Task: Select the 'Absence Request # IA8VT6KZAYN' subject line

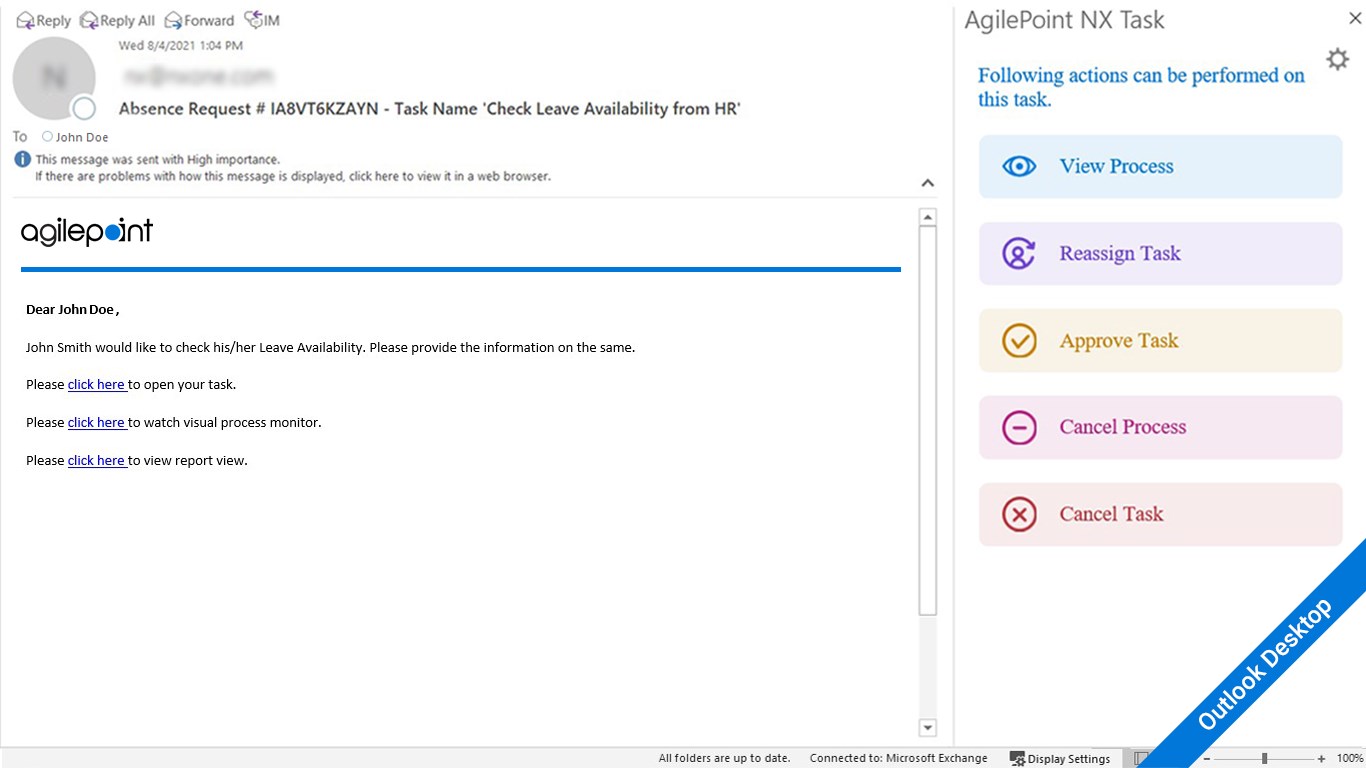Action: click(x=429, y=109)
